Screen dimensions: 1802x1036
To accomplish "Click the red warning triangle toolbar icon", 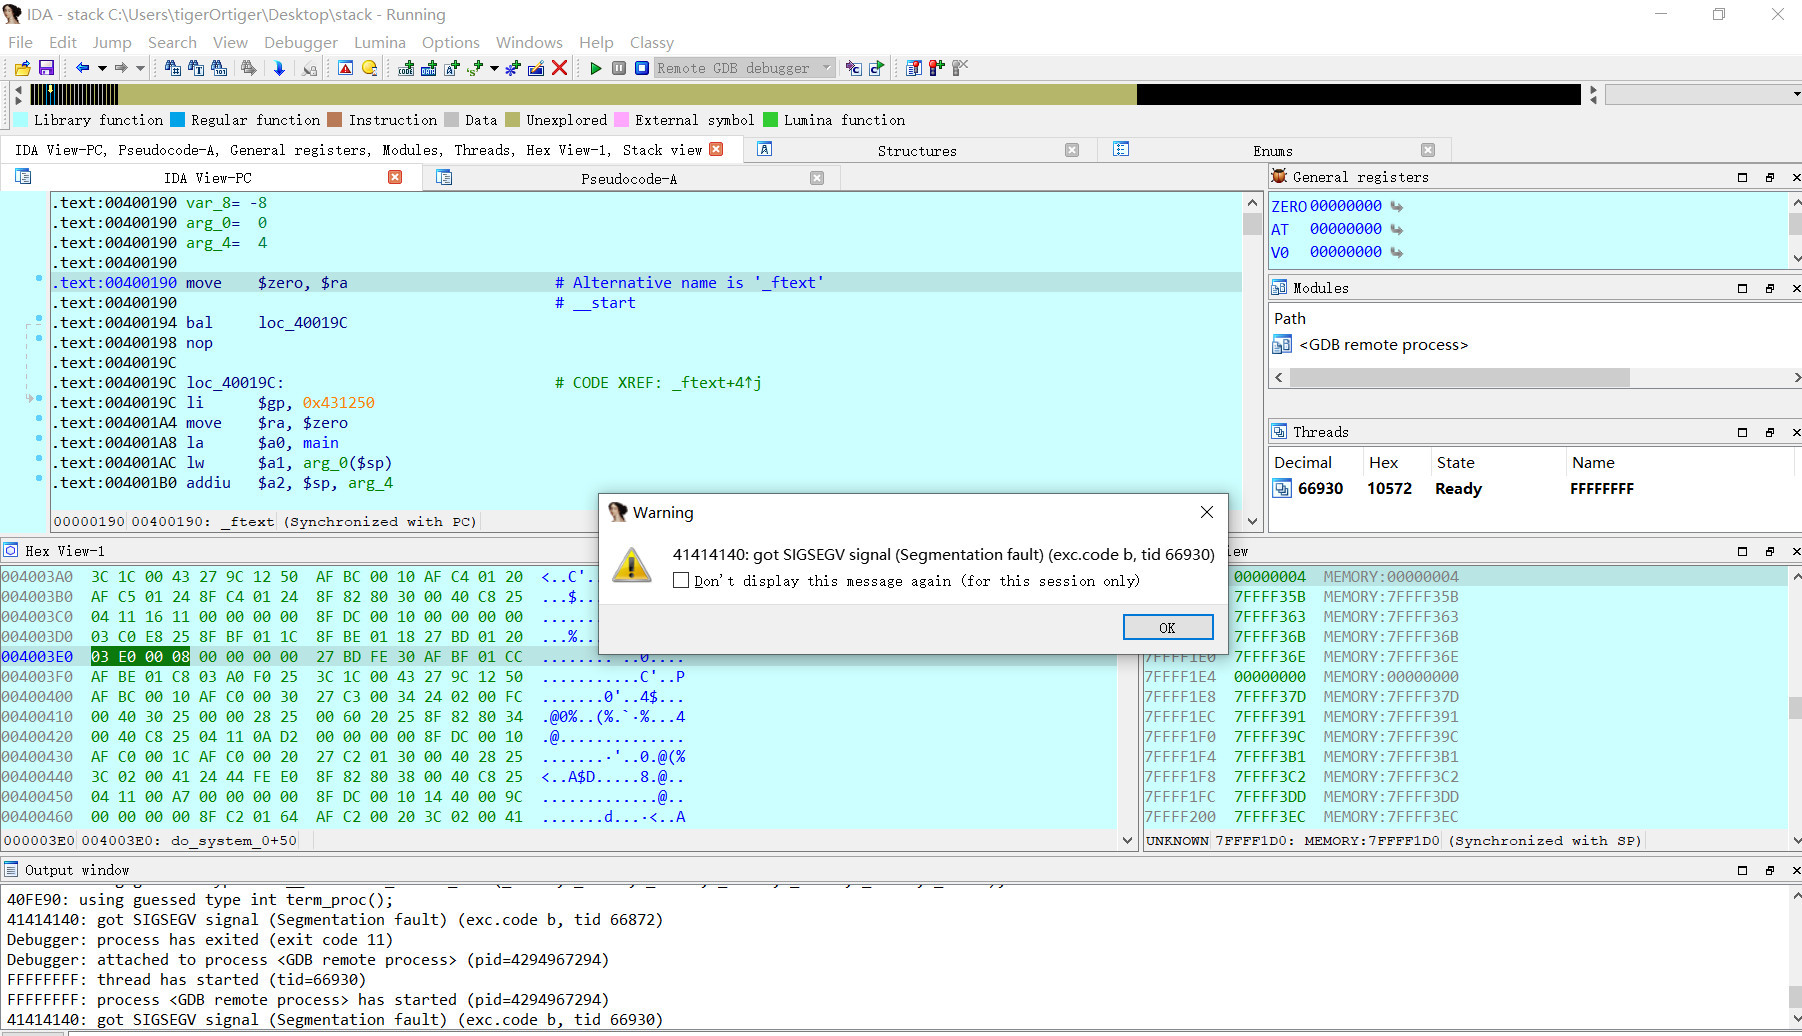I will click(345, 68).
